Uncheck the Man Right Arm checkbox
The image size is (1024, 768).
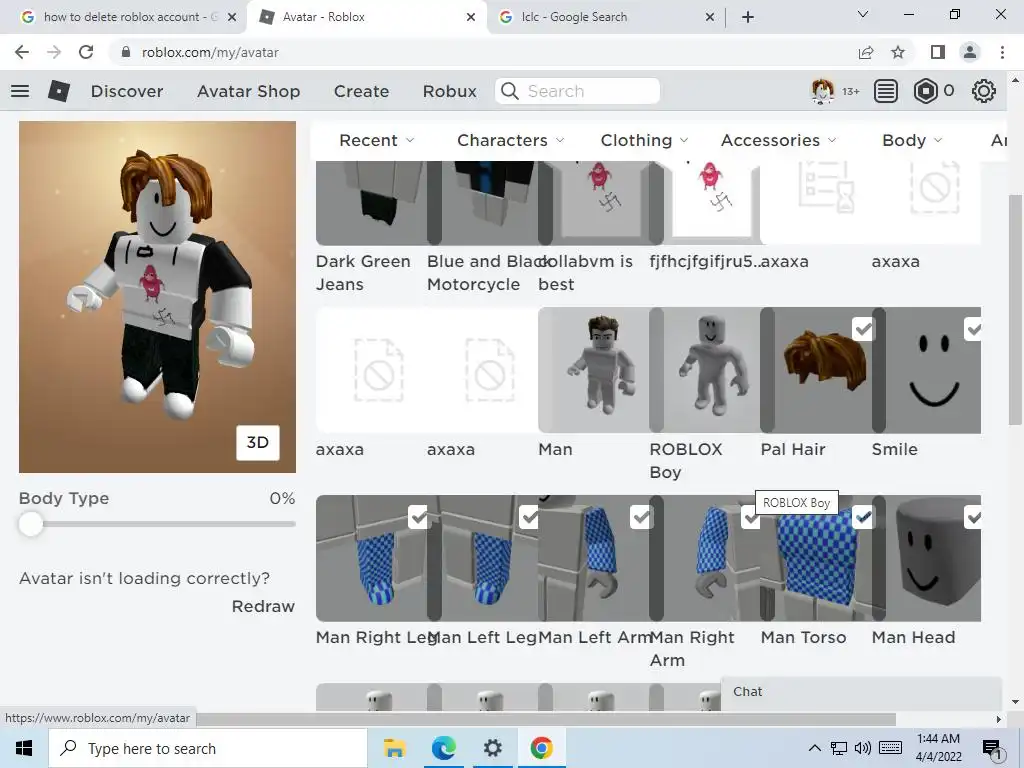750,519
